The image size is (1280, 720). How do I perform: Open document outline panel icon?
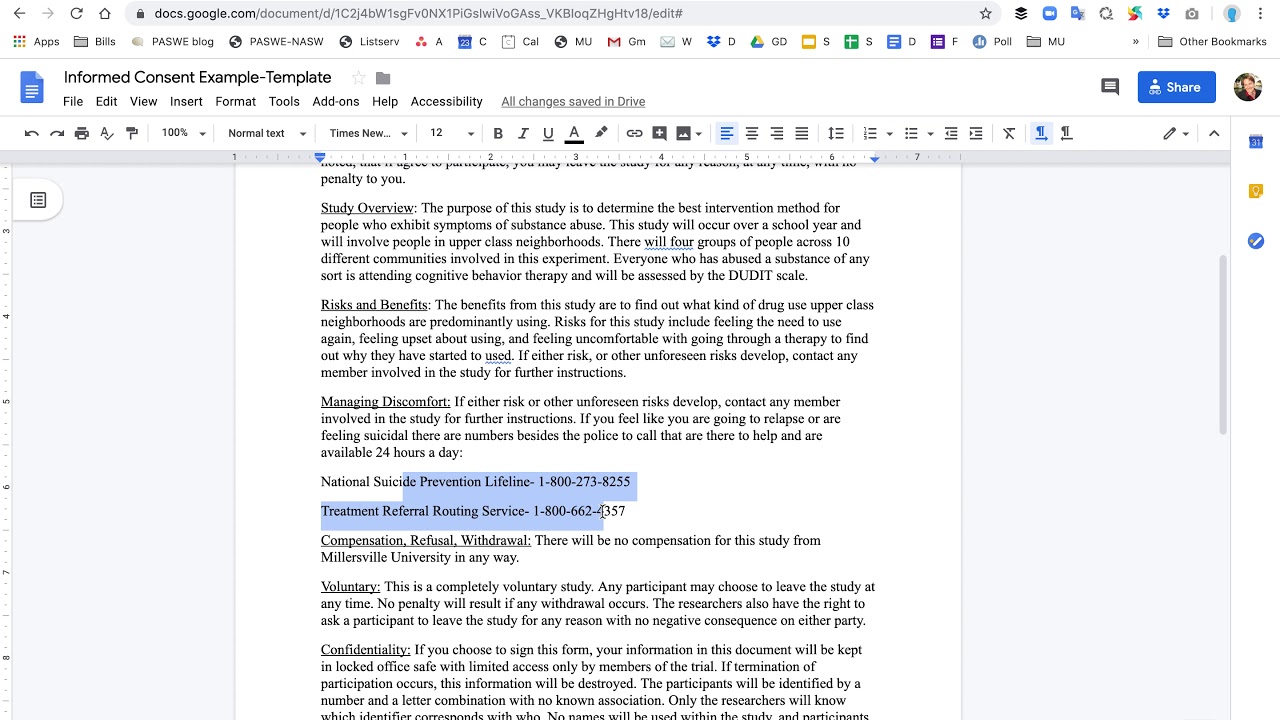click(x=38, y=200)
